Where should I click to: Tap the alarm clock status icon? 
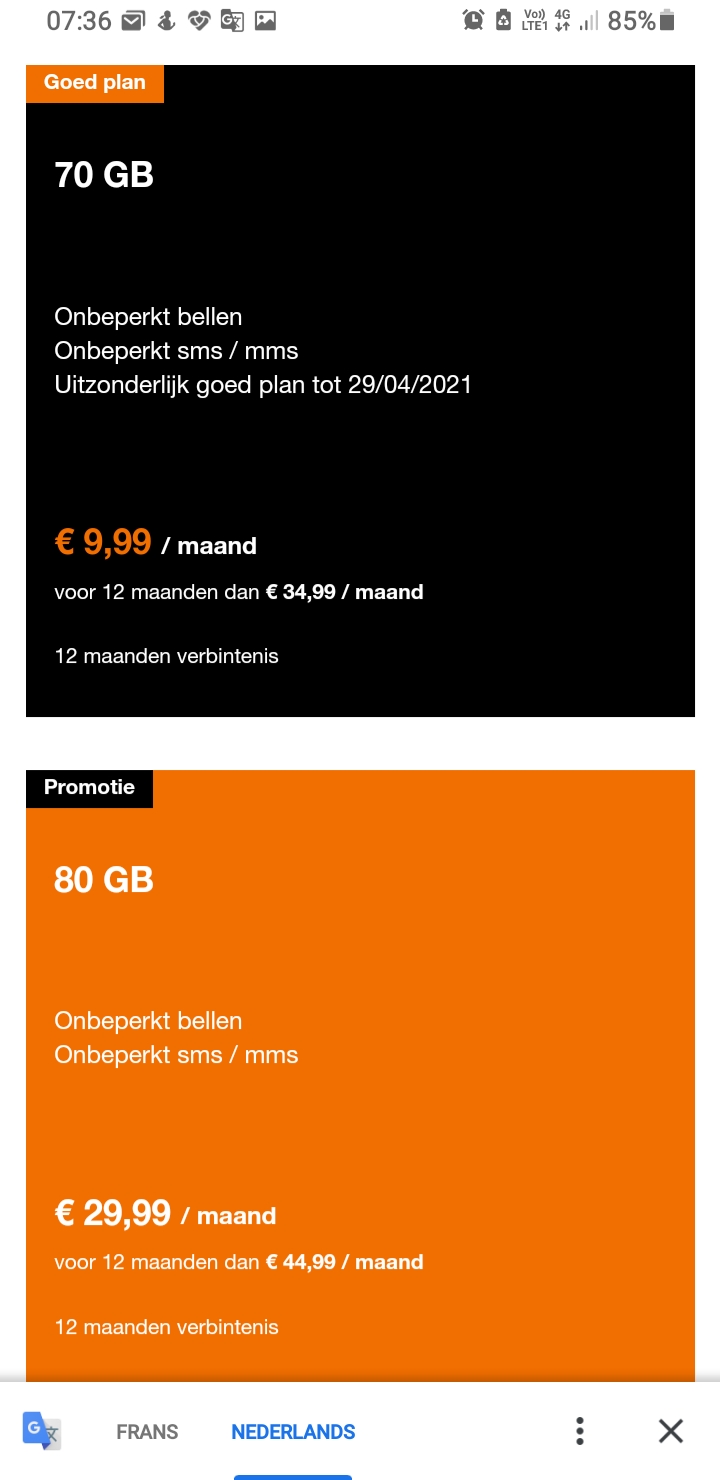473,21
